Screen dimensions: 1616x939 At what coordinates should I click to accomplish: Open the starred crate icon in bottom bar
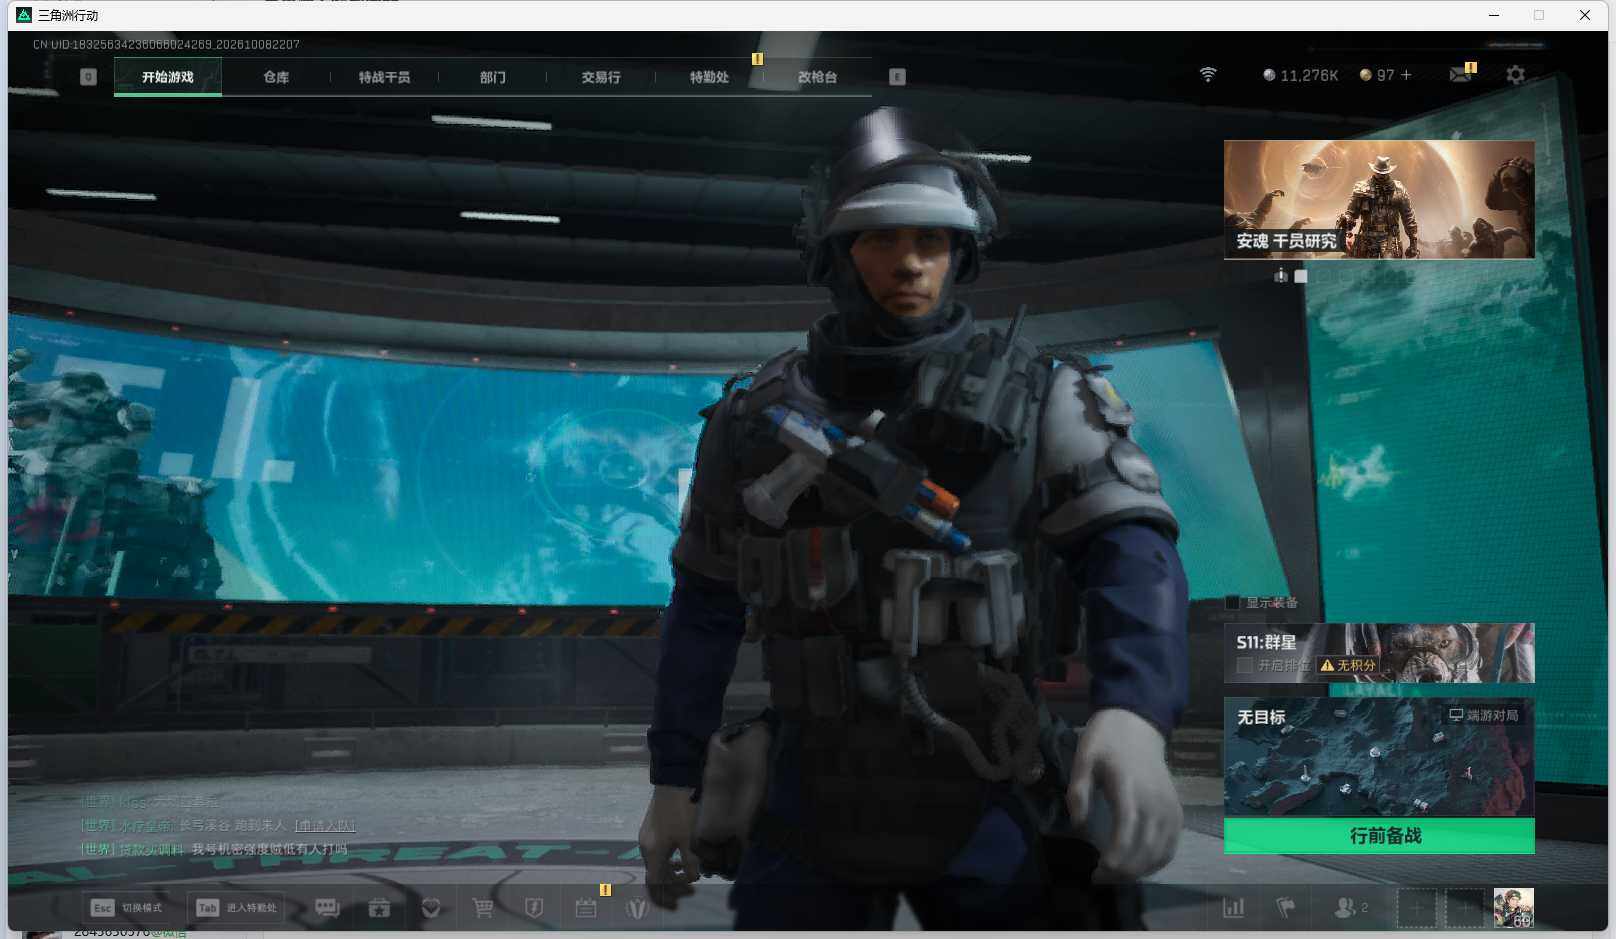click(379, 907)
